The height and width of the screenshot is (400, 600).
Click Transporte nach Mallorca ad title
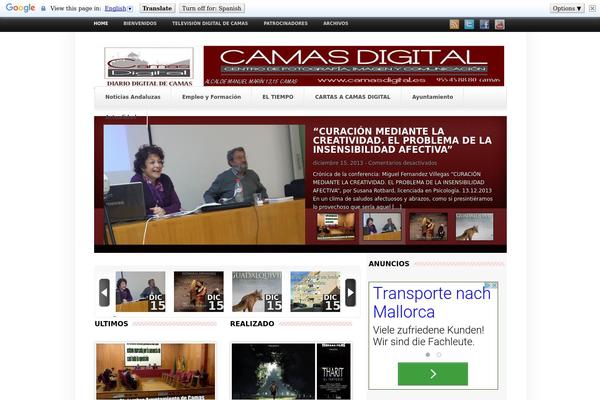432,302
